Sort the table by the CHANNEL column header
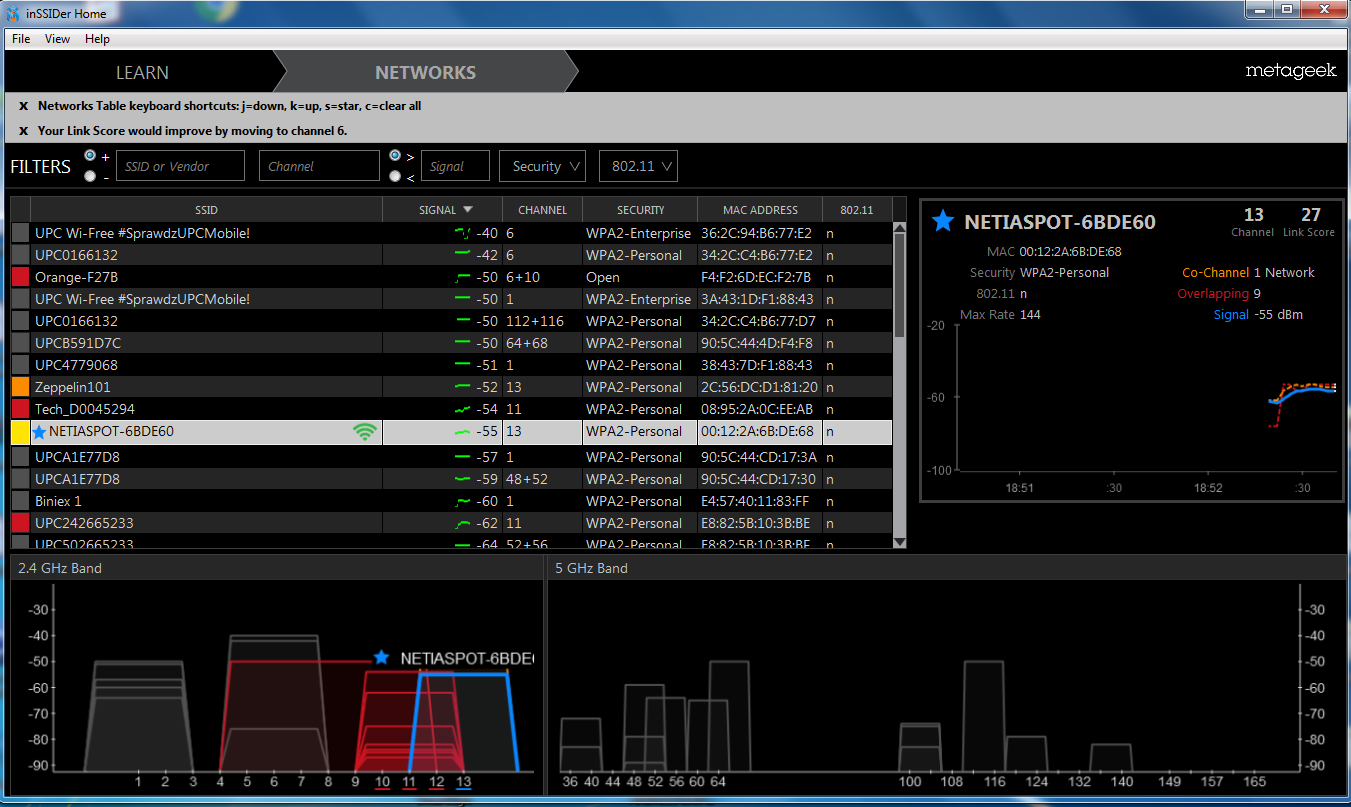 point(542,210)
